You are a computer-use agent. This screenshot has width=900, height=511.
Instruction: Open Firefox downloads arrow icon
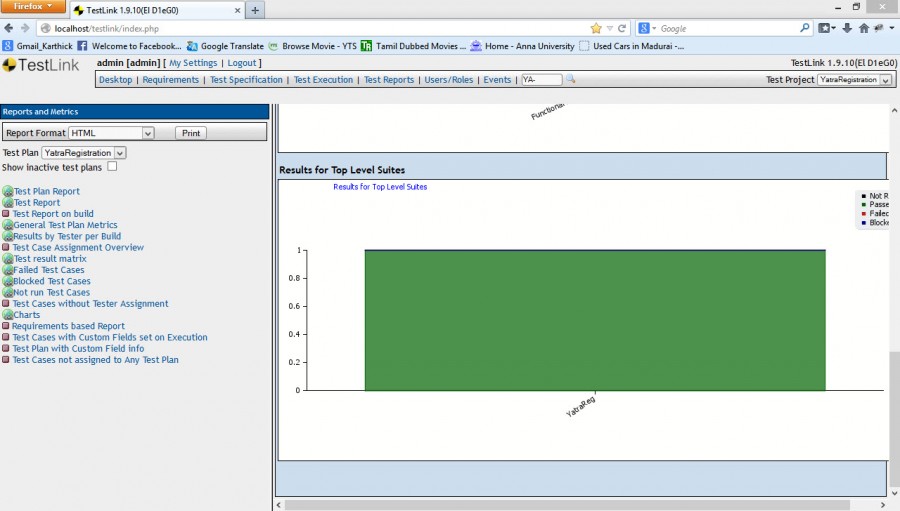(847, 28)
